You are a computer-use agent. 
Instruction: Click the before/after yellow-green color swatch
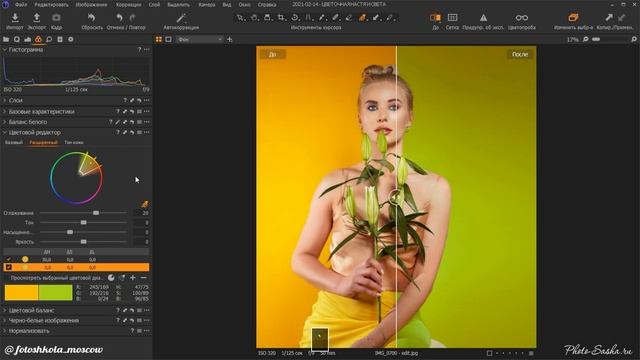pos(38,293)
